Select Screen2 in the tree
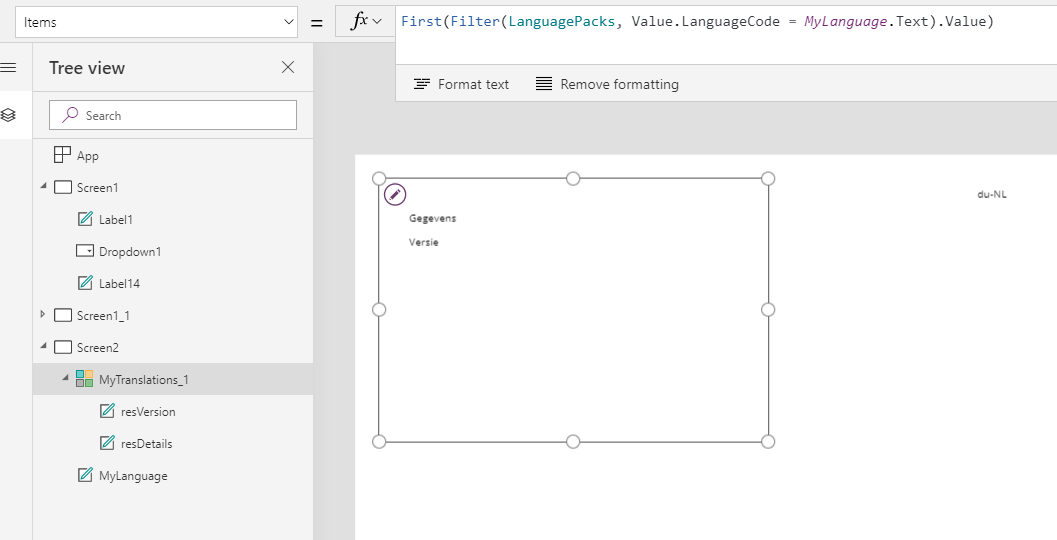 (x=98, y=348)
